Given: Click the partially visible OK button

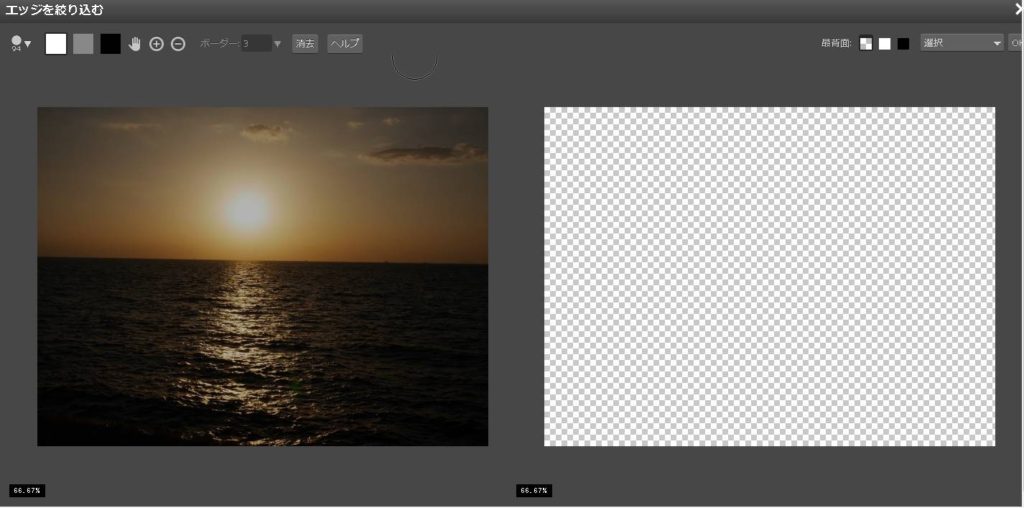Looking at the screenshot, I should pyautogui.click(x=1016, y=44).
